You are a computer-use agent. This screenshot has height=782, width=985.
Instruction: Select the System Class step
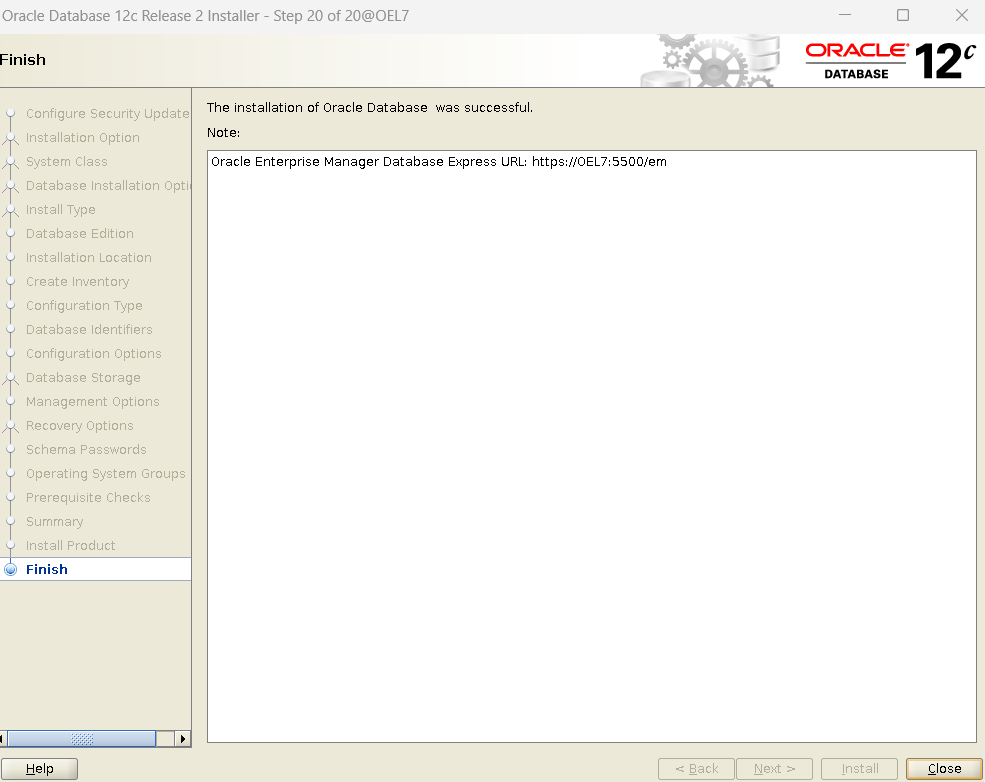click(x=67, y=161)
